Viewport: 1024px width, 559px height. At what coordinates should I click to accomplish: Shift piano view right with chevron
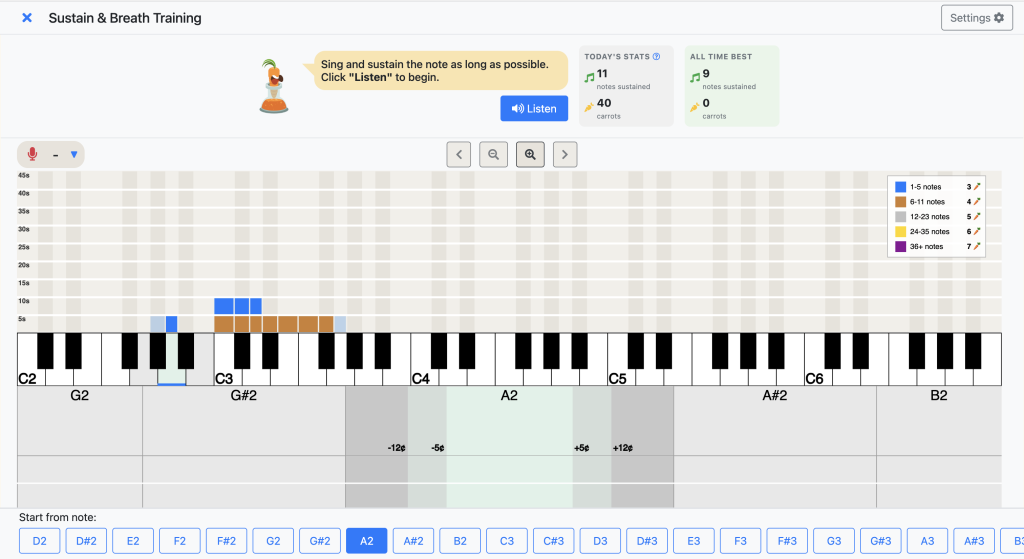(565, 155)
